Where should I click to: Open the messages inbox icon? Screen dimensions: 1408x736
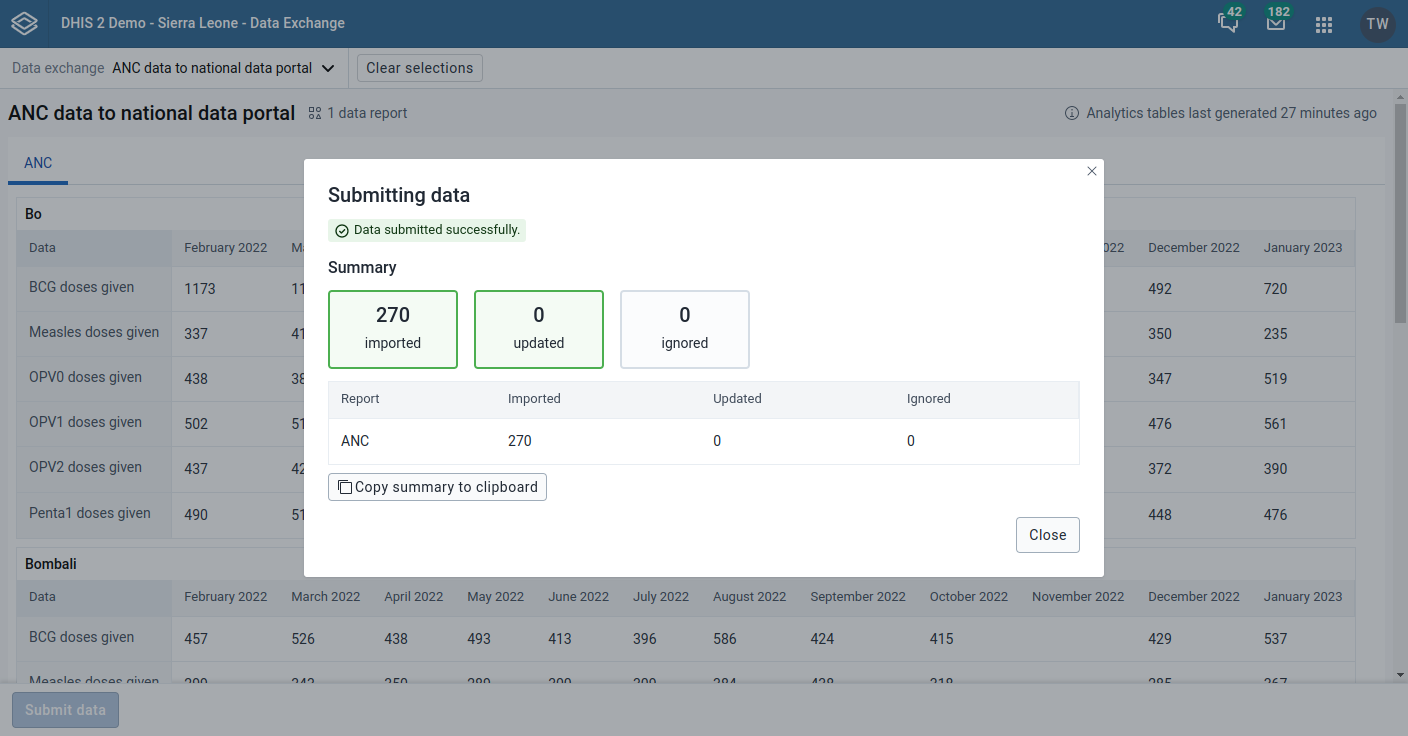[x=1276, y=24]
